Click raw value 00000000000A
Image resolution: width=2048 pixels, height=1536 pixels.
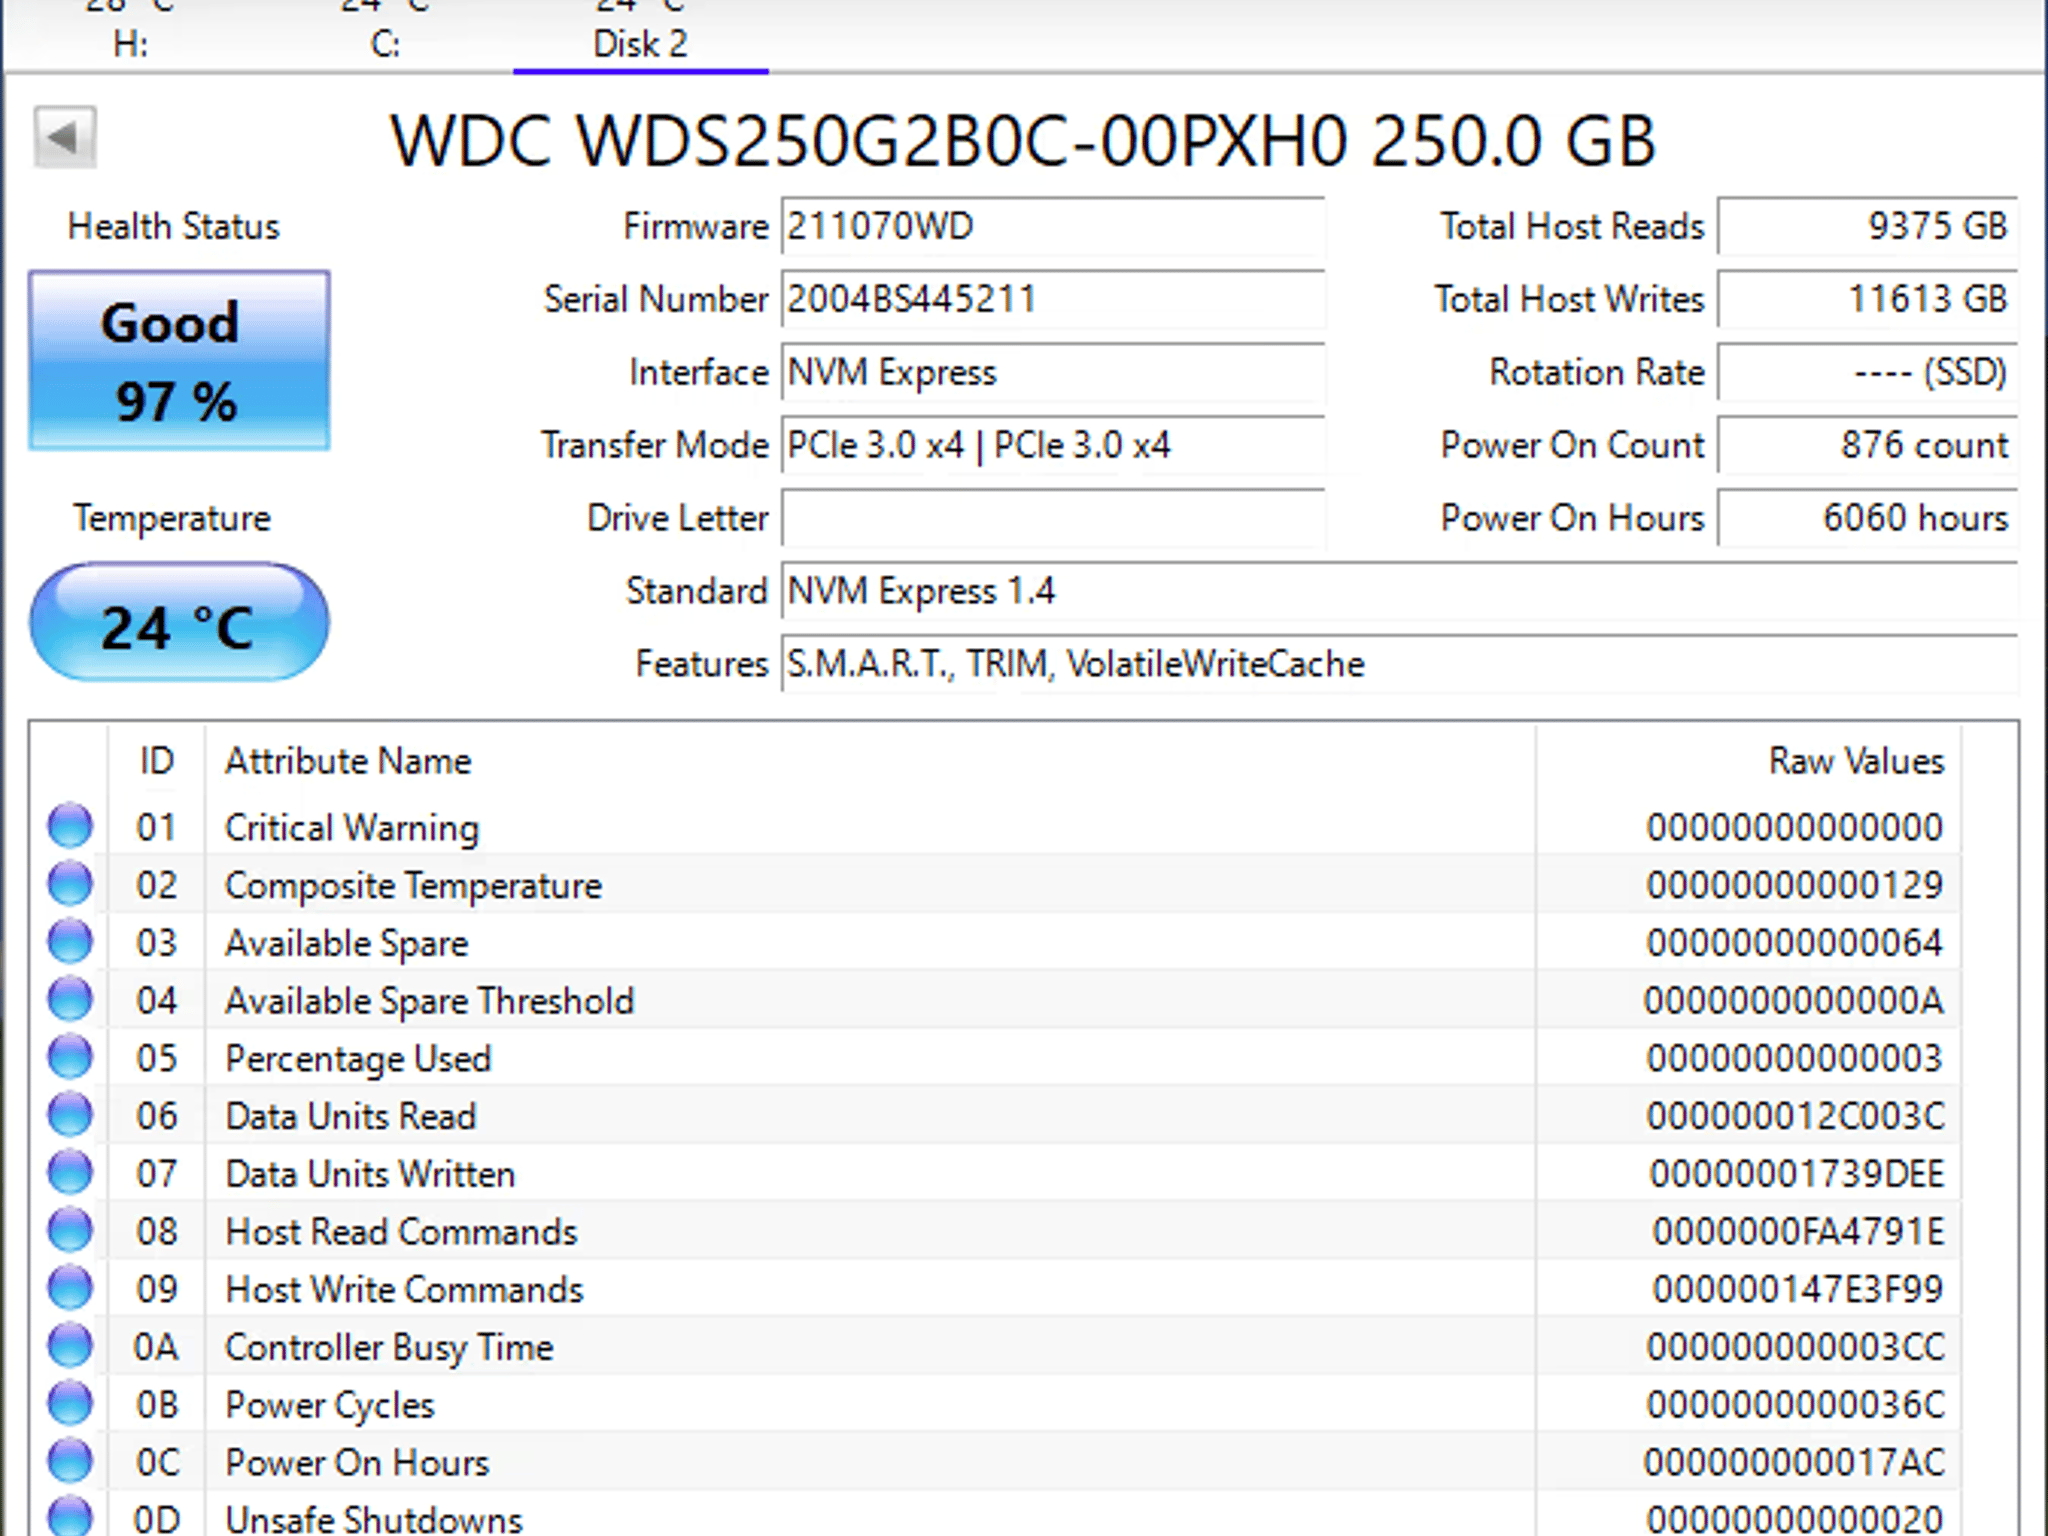[x=1794, y=1001]
